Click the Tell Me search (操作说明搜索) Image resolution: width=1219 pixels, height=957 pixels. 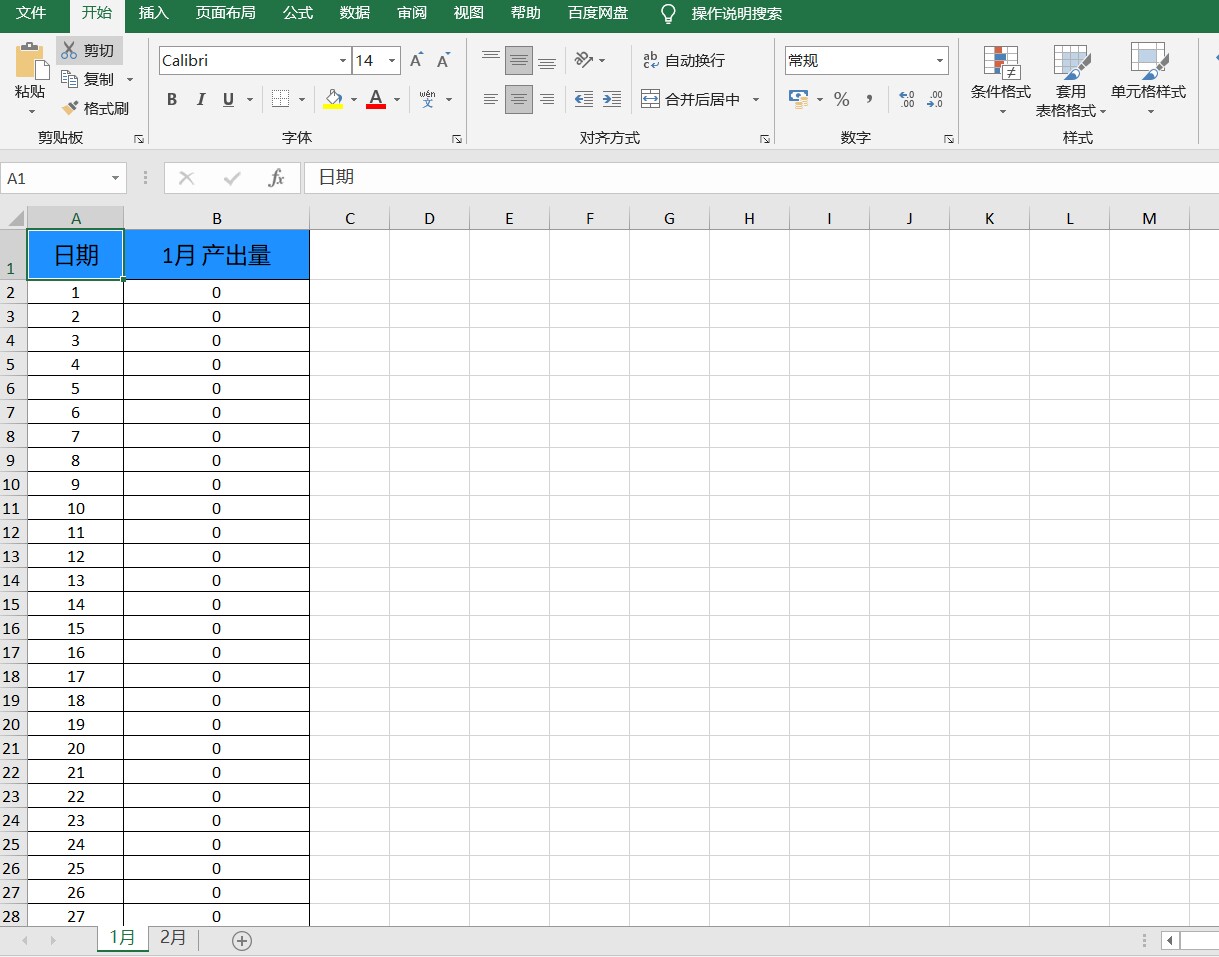click(x=724, y=14)
